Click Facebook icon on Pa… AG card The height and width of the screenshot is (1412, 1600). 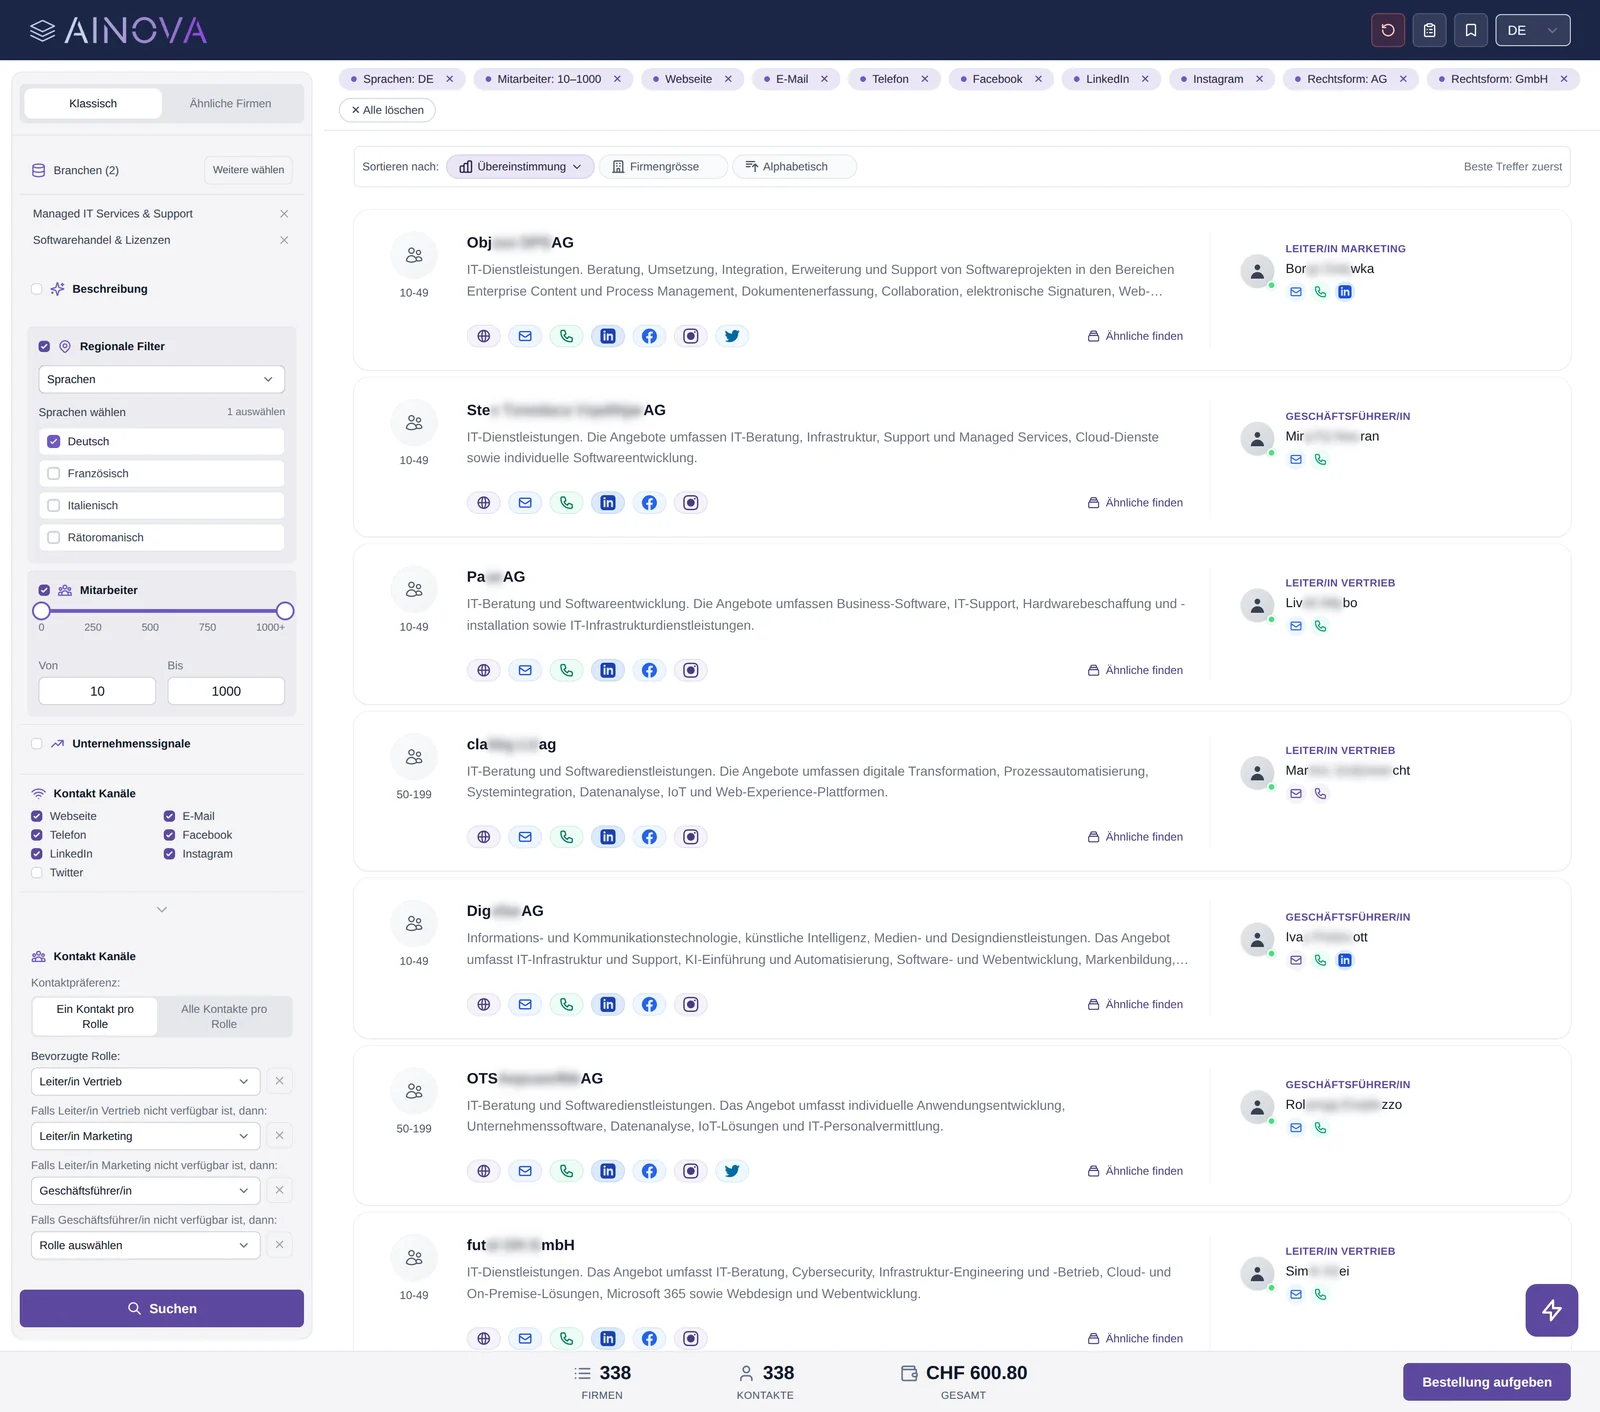coord(649,670)
